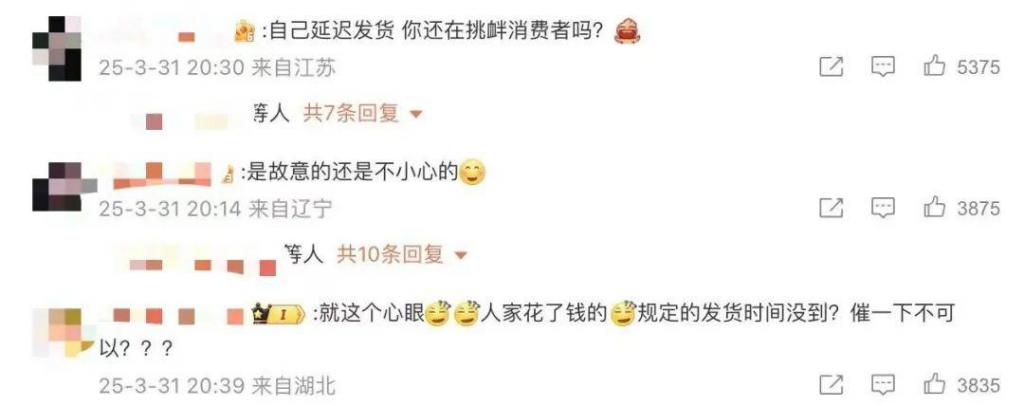Reply to the comment from Jiangsu
The height and width of the screenshot is (406, 1024).
(883, 66)
